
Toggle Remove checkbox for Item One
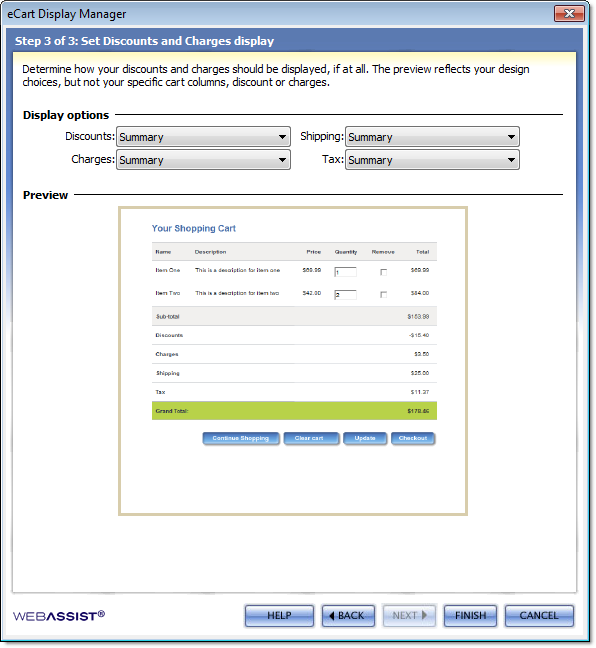coord(384,272)
